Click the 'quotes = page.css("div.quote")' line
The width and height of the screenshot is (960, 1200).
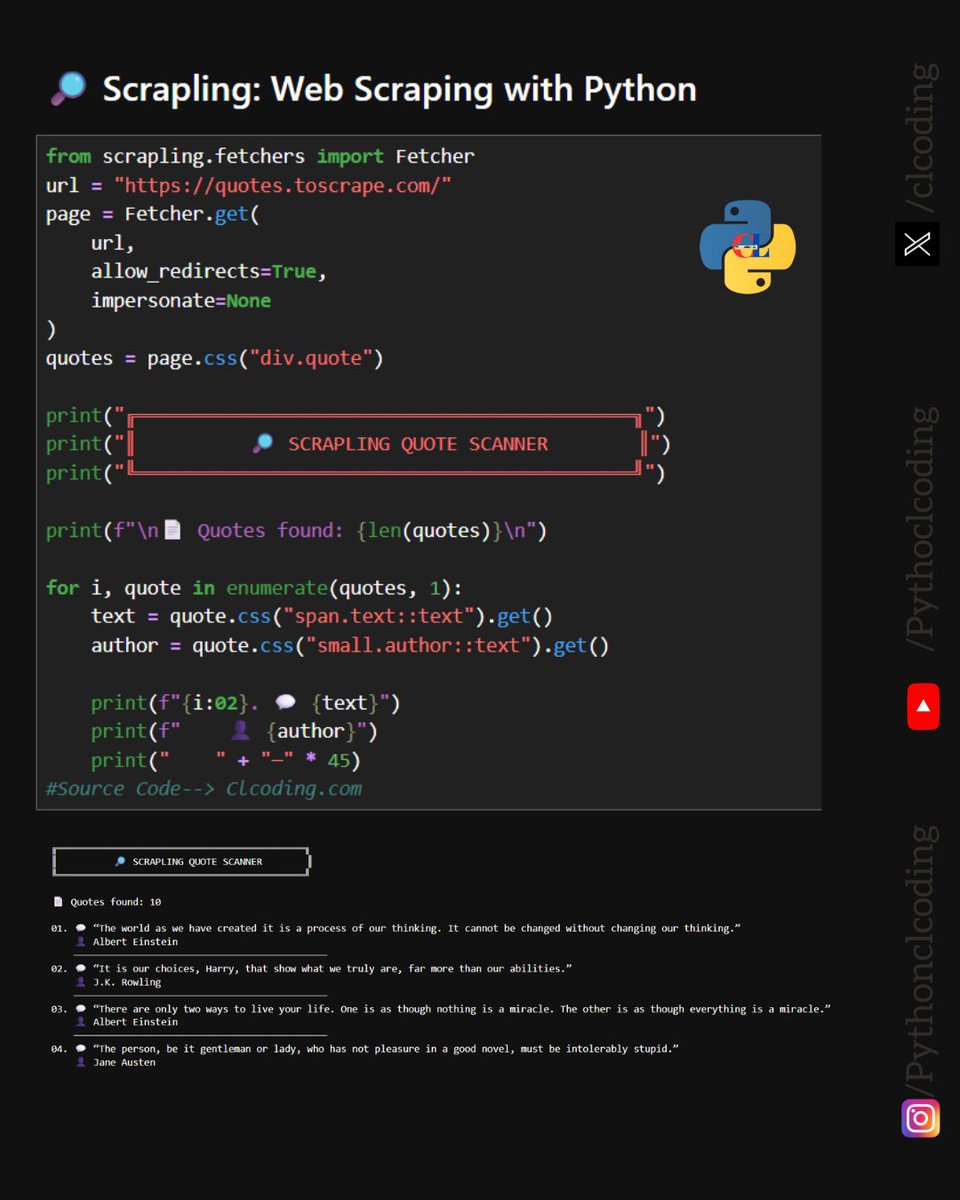click(x=215, y=358)
